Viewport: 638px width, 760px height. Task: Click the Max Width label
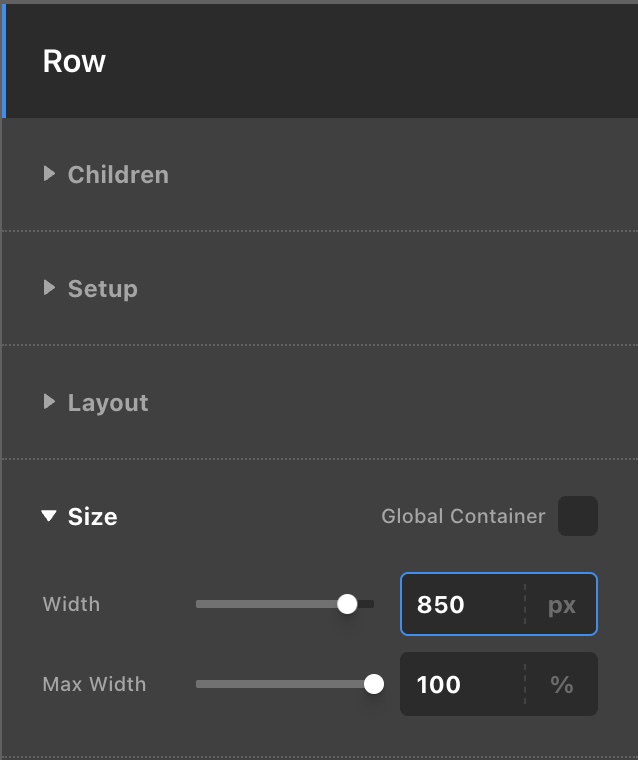pos(94,684)
